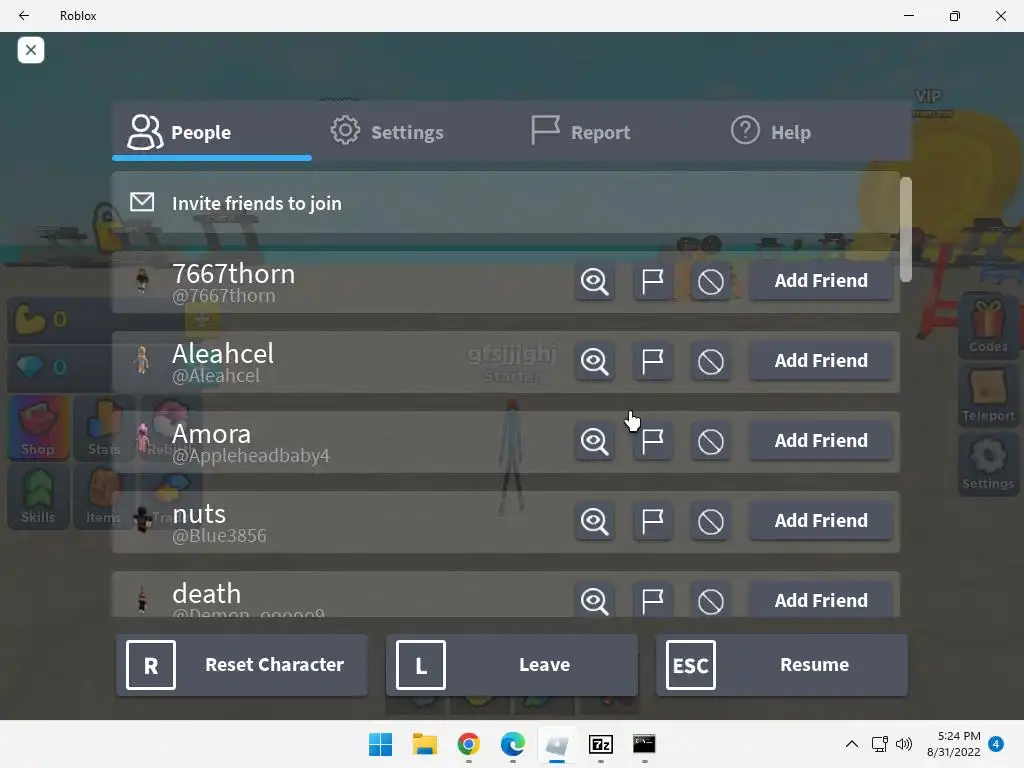
Task: Open the volume control in the system tray
Action: [x=904, y=744]
